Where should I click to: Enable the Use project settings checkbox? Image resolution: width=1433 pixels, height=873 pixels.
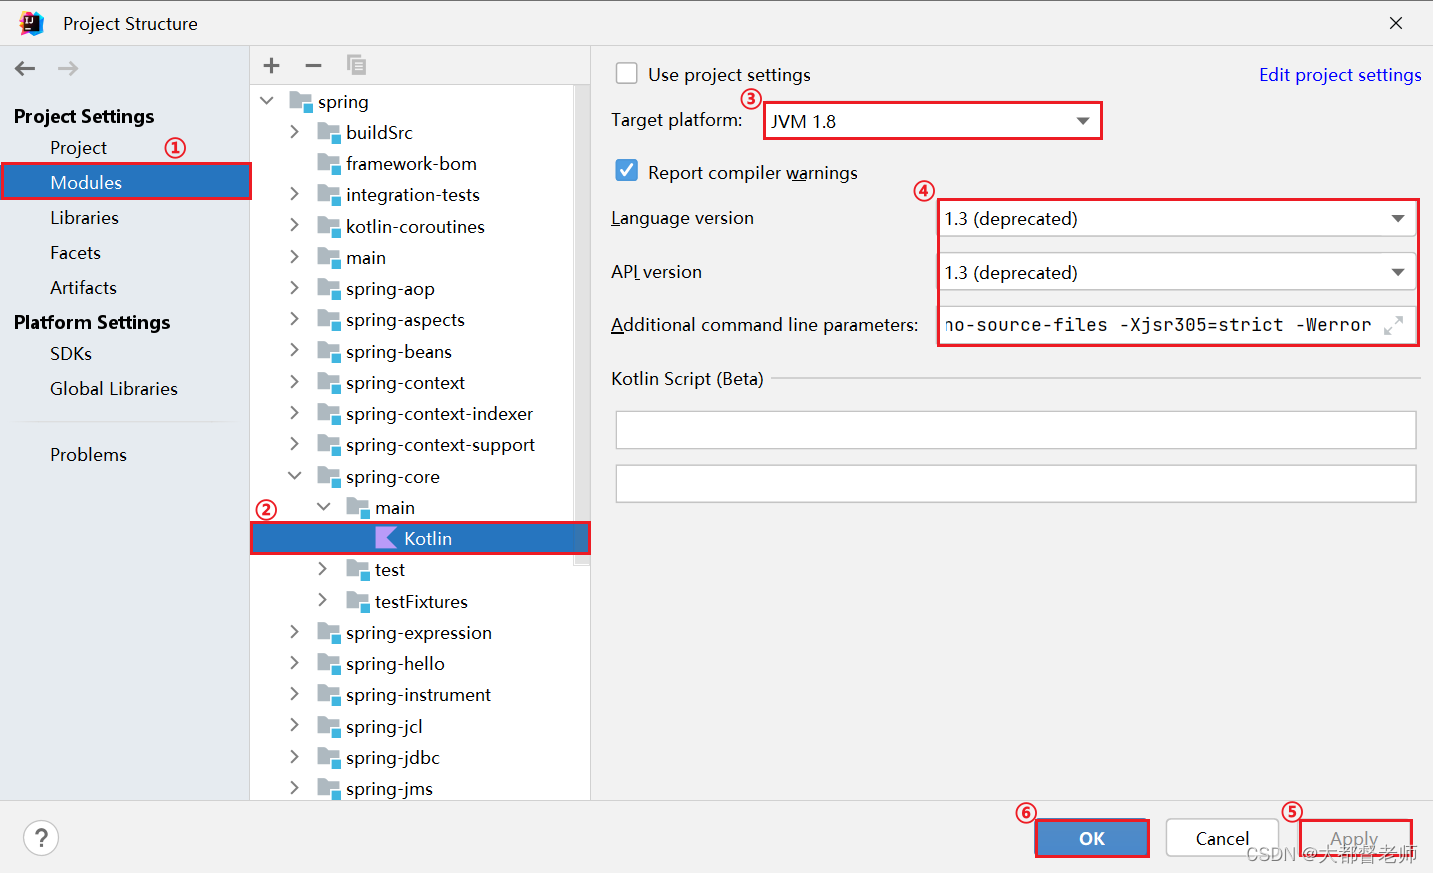627,74
